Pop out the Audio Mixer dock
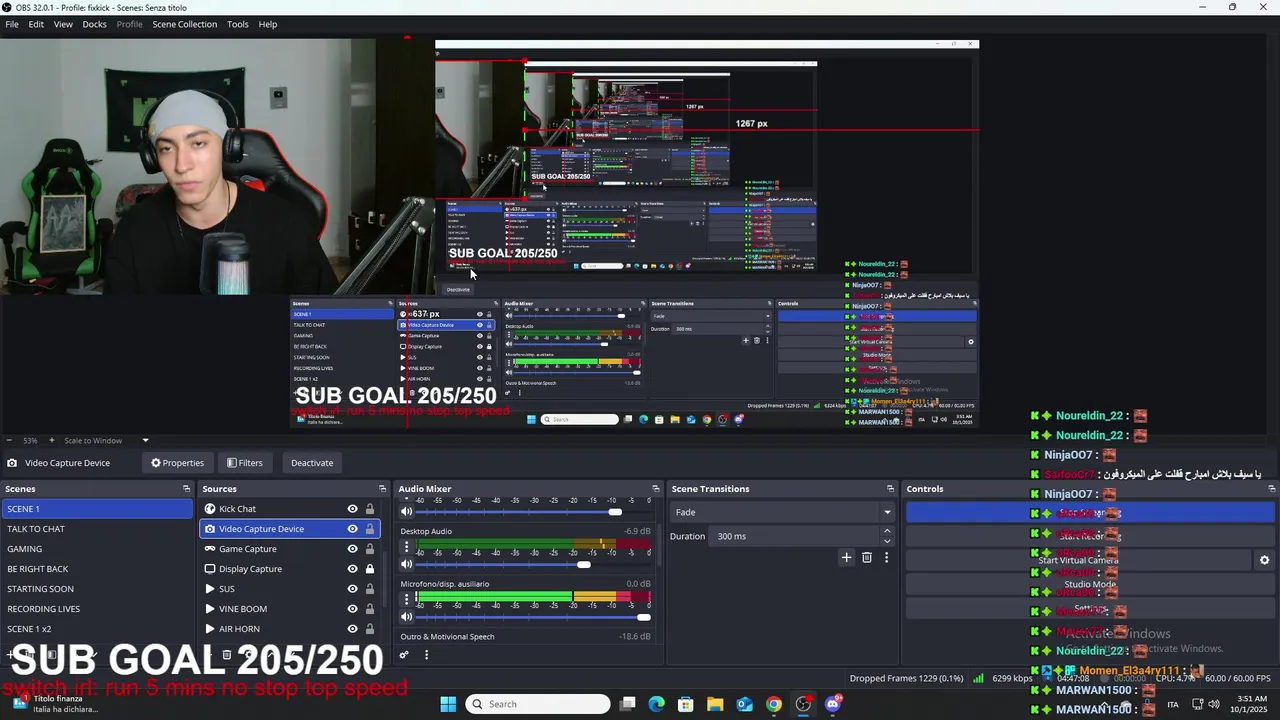This screenshot has height=720, width=1280. pyautogui.click(x=656, y=489)
